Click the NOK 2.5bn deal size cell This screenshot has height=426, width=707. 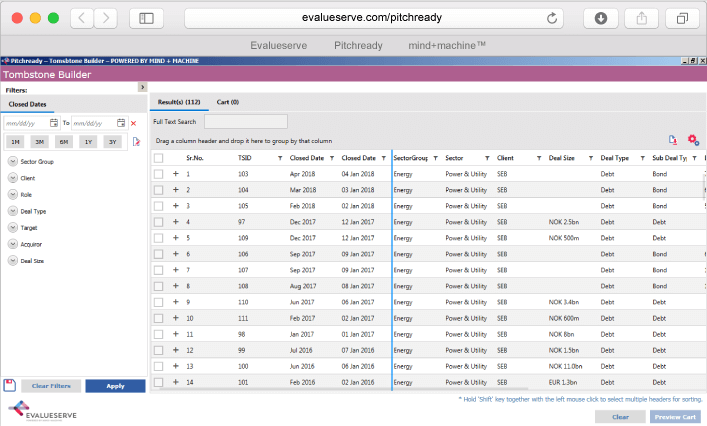[x=564, y=222]
